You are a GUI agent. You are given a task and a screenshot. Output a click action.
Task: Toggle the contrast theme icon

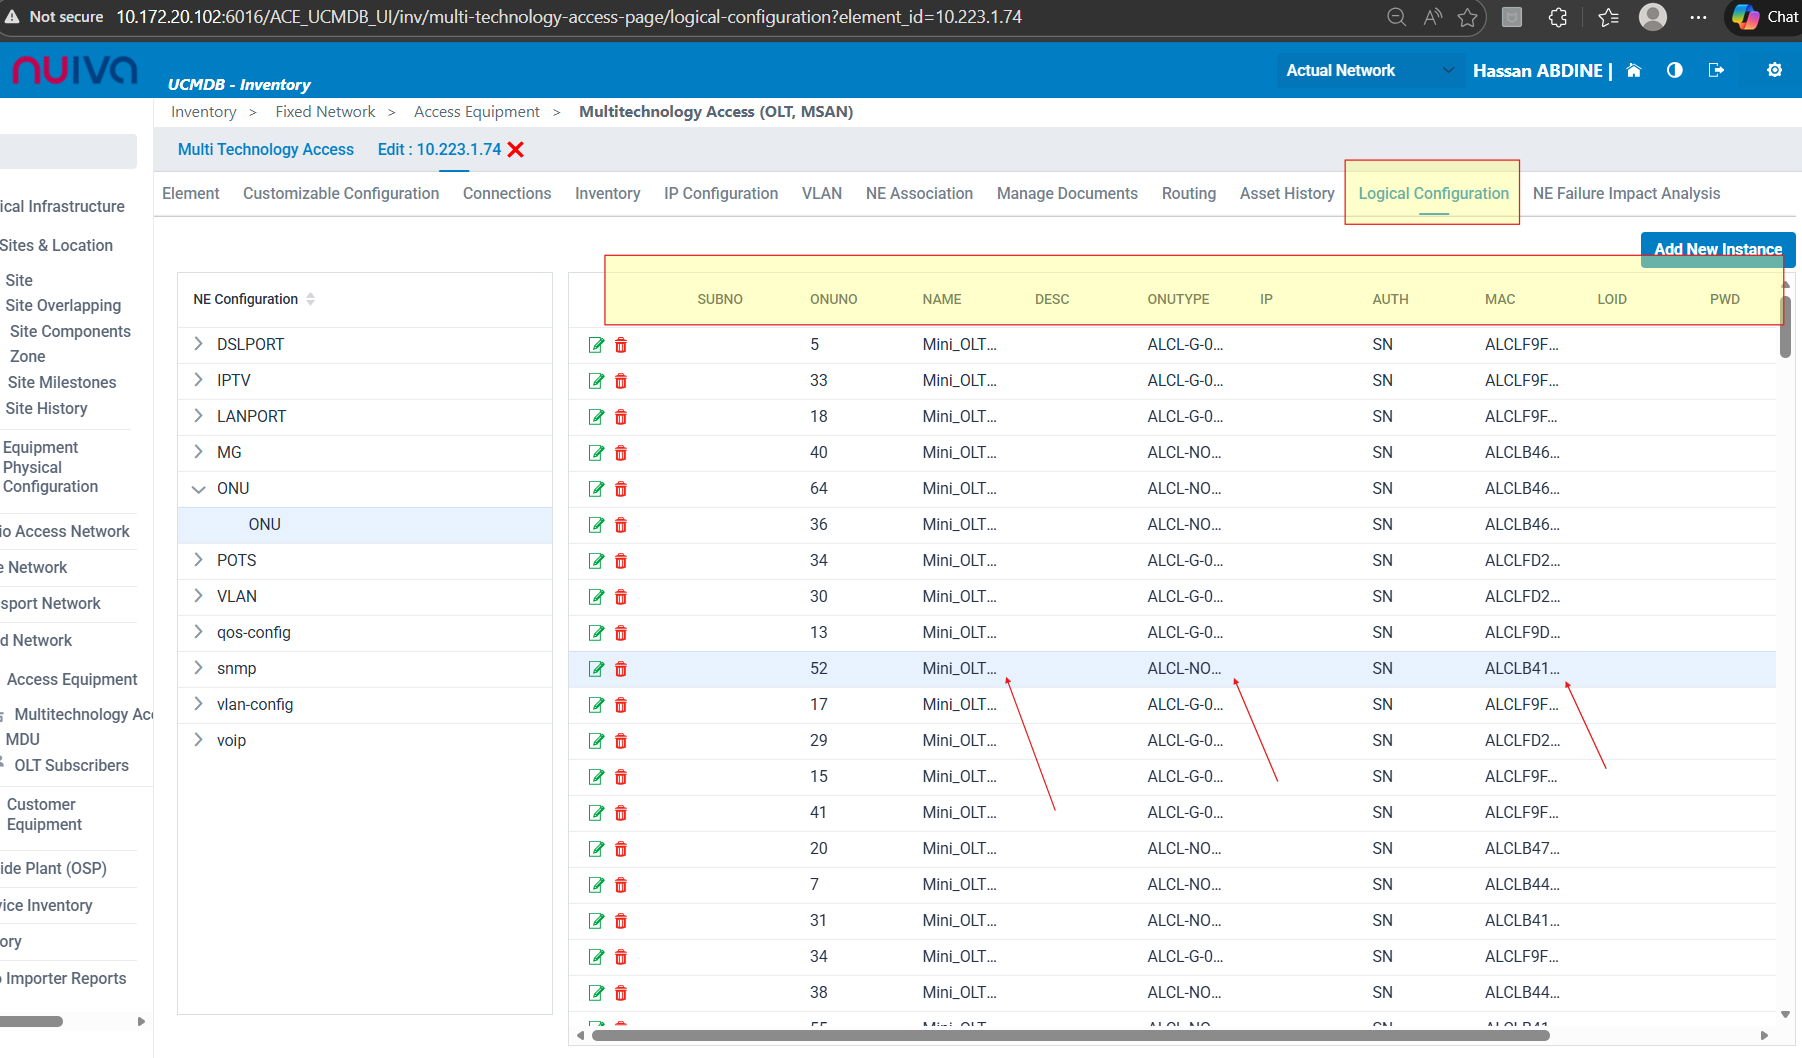[1675, 70]
